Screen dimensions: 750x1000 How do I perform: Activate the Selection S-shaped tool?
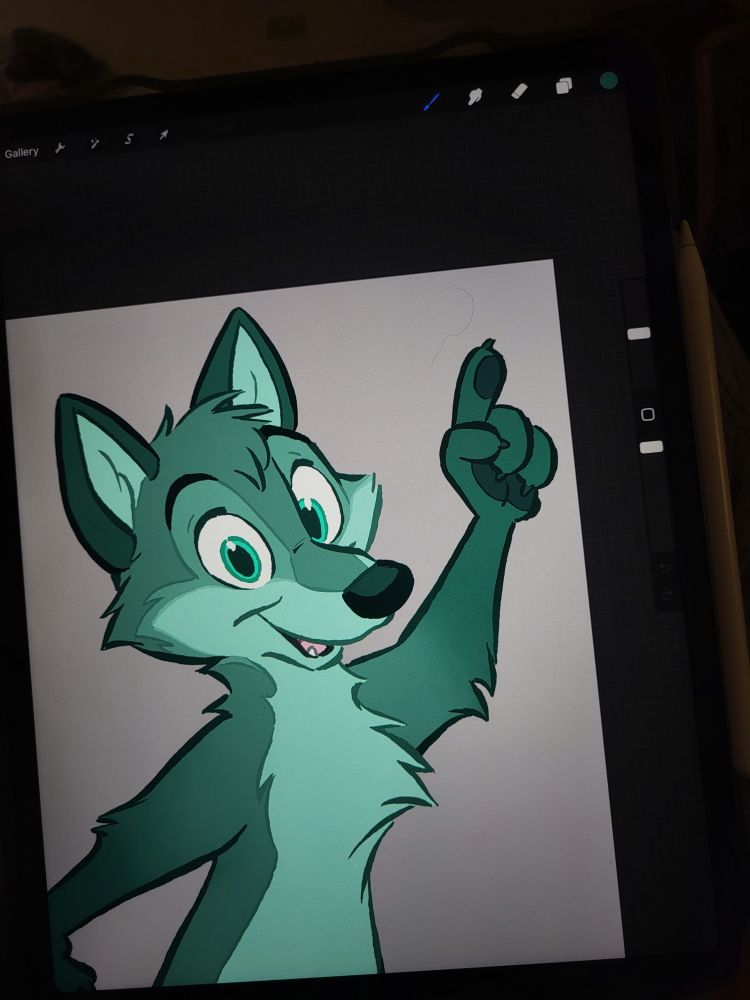tap(129, 139)
